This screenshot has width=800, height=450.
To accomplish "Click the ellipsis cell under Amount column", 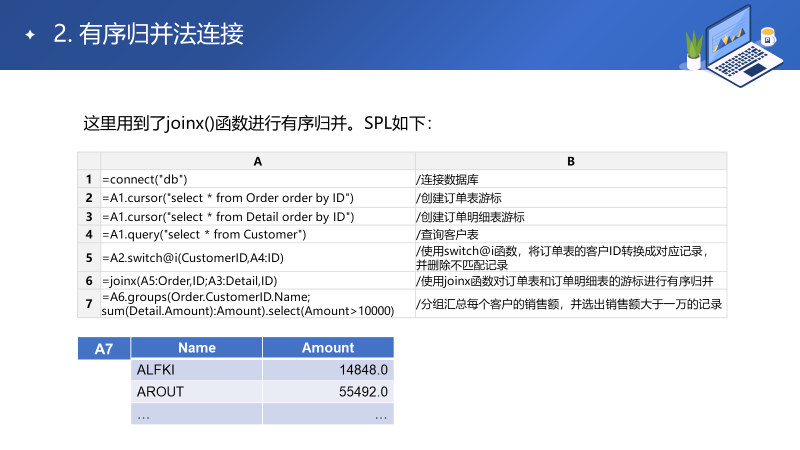I will tap(328, 413).
